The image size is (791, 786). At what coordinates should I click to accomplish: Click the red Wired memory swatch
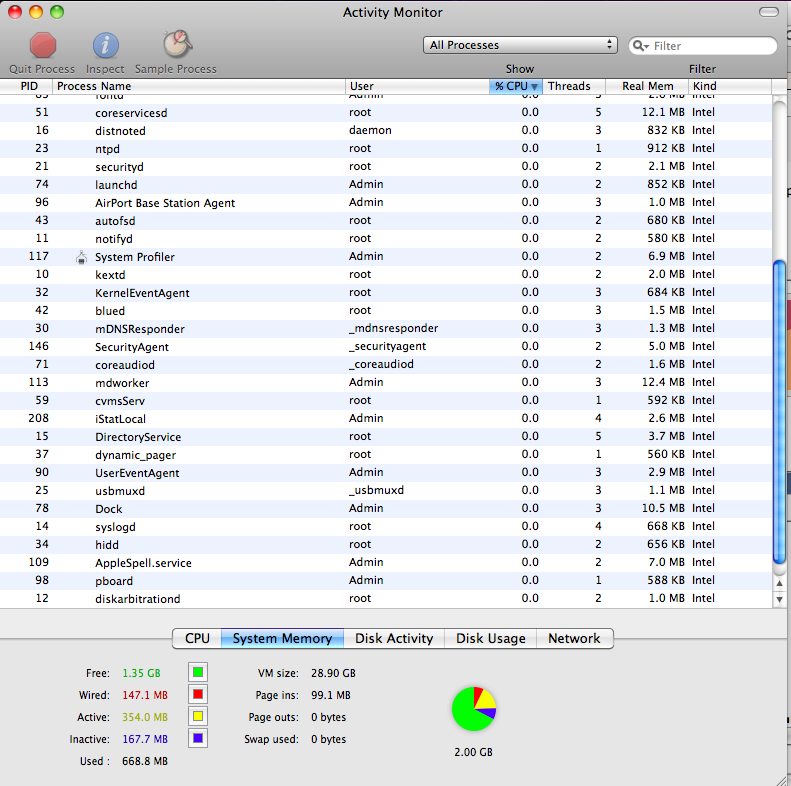198,695
